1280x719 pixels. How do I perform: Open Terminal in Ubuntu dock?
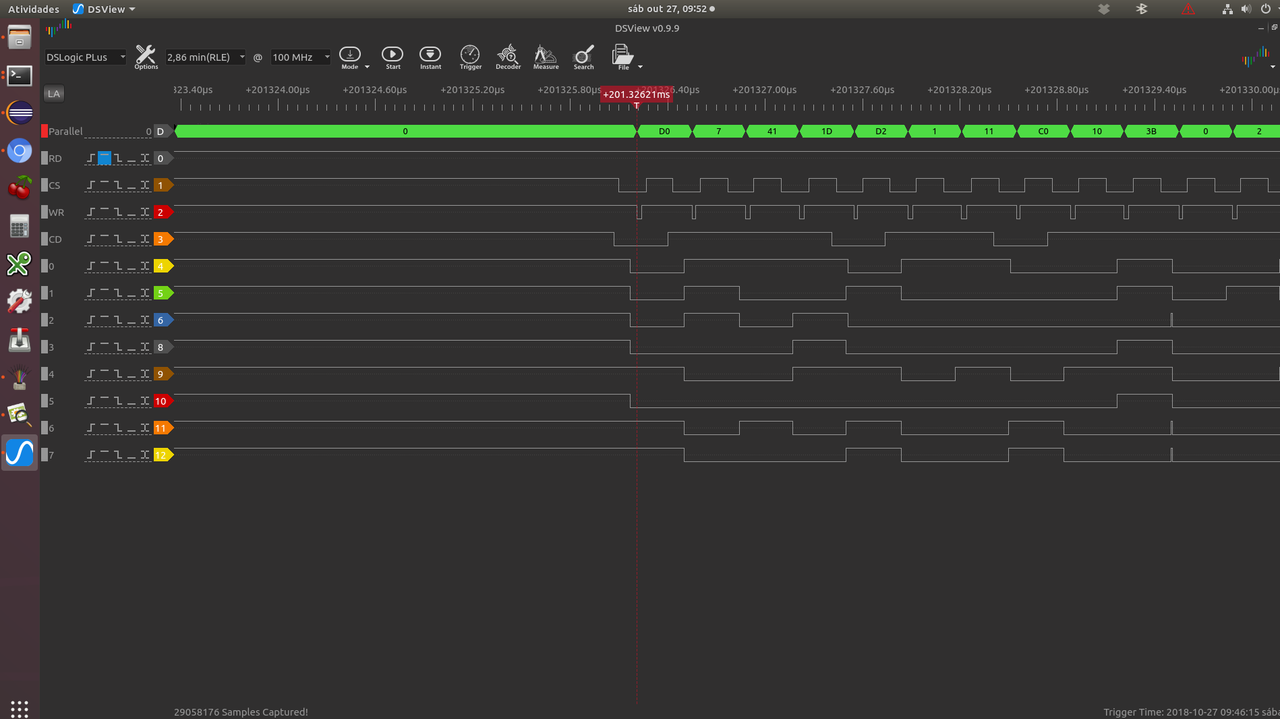[x=20, y=75]
